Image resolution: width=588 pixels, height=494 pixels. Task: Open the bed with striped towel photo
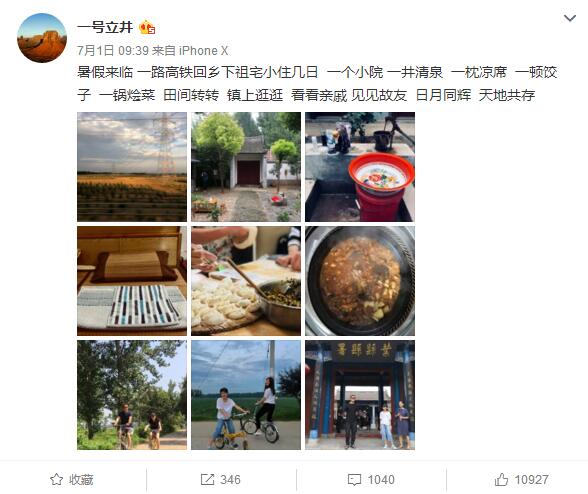(x=132, y=281)
